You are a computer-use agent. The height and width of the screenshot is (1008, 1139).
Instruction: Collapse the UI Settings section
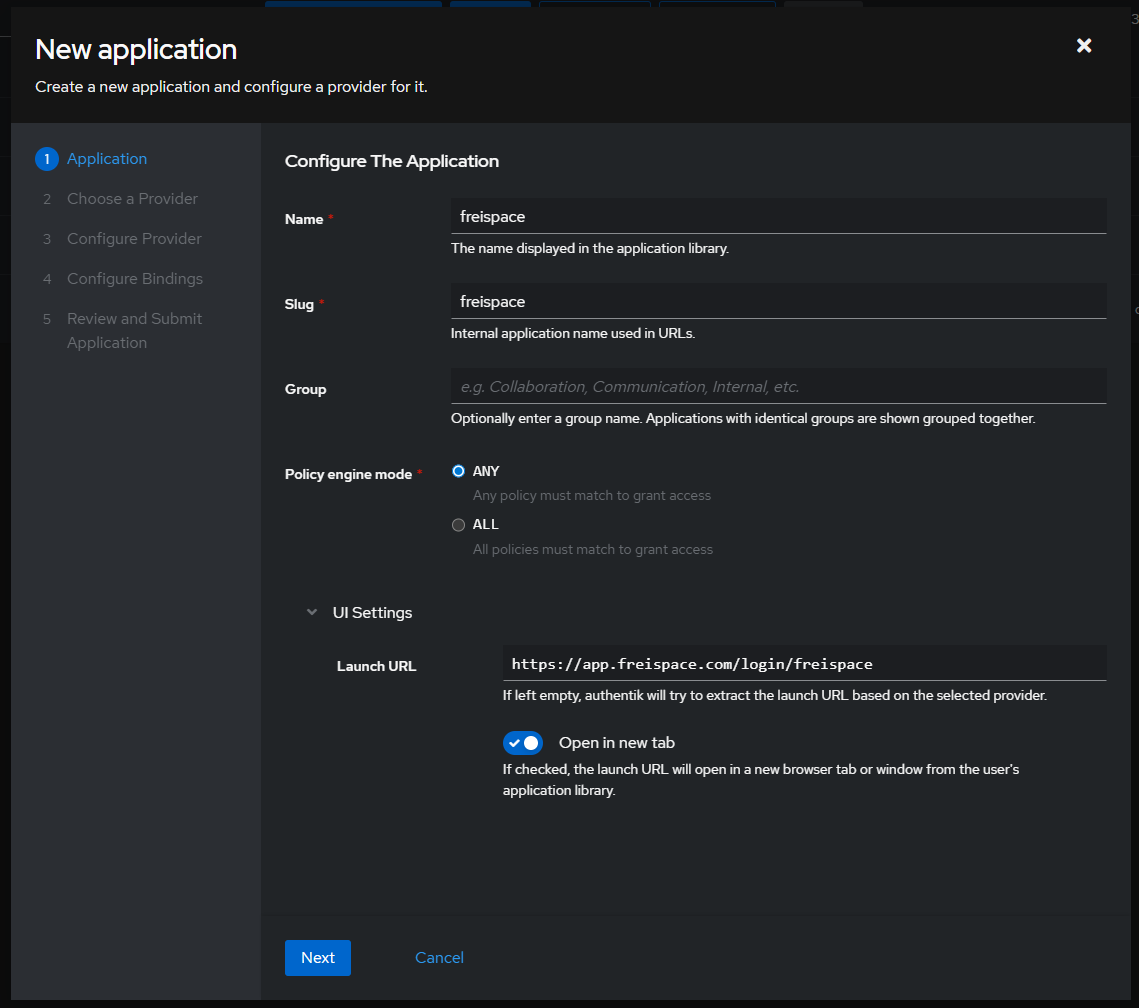[311, 612]
